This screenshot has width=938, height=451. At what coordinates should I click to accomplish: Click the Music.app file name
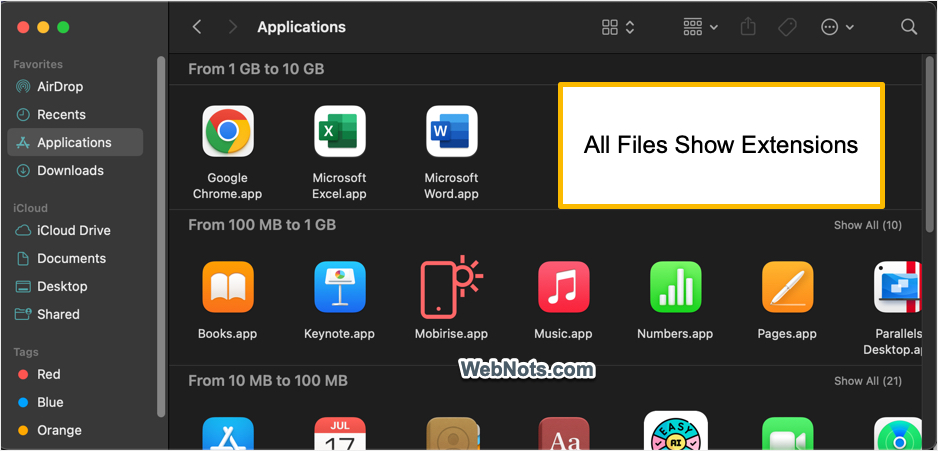click(x=564, y=334)
